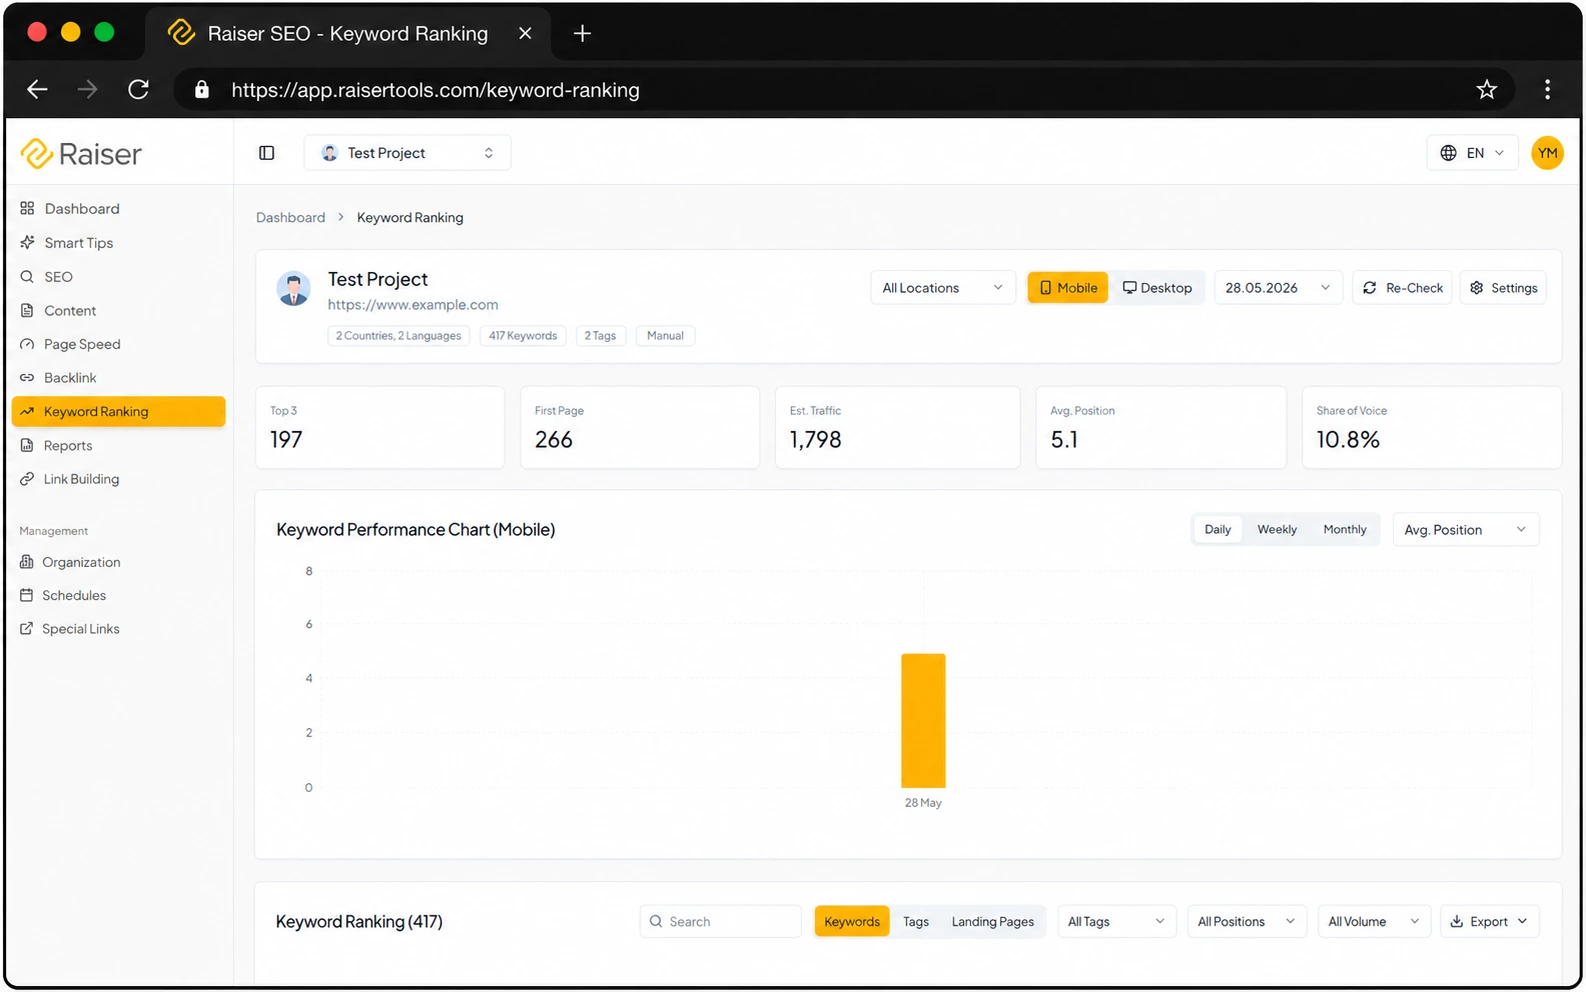
Task: Click the '2 Countries, 2 Languages' badge
Action: pyautogui.click(x=399, y=336)
